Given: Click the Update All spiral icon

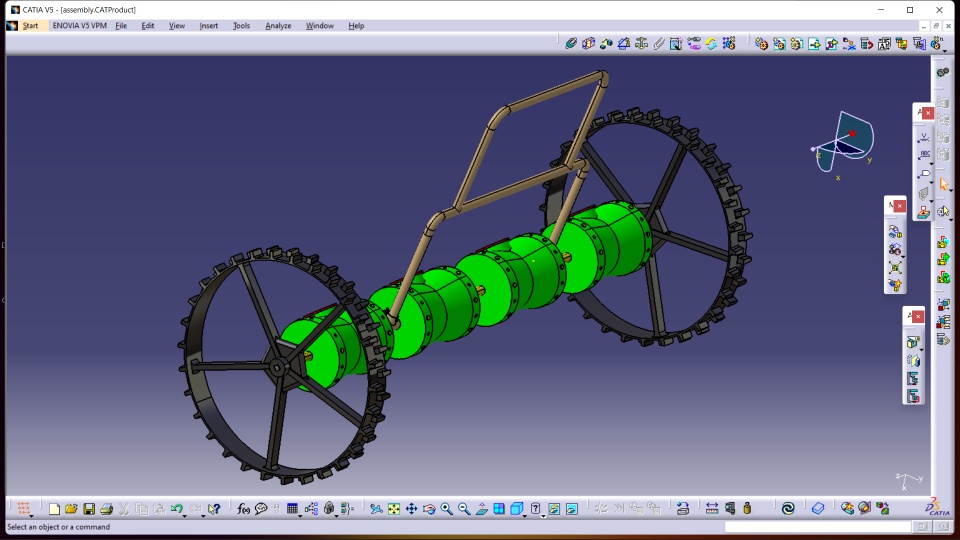Looking at the screenshot, I should (x=788, y=508).
